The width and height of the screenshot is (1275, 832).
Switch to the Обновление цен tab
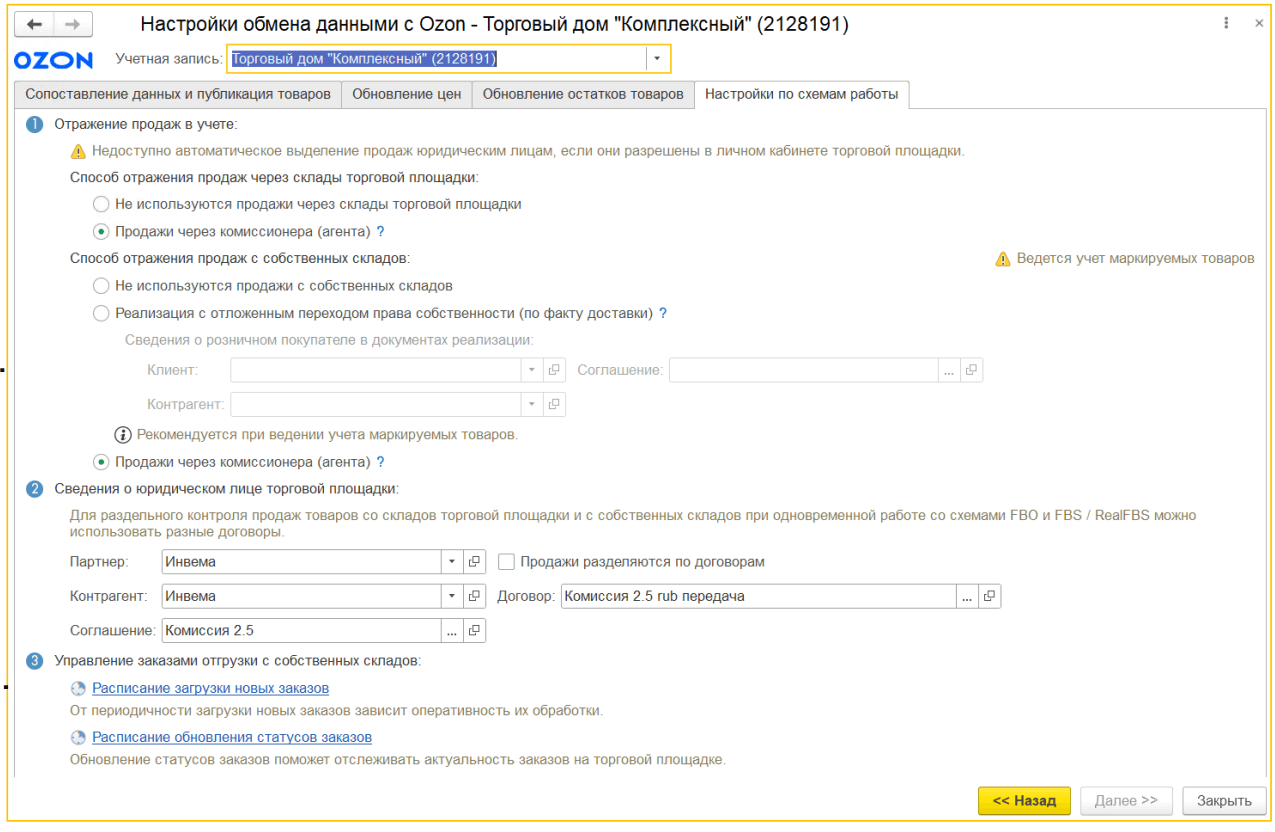tap(406, 94)
